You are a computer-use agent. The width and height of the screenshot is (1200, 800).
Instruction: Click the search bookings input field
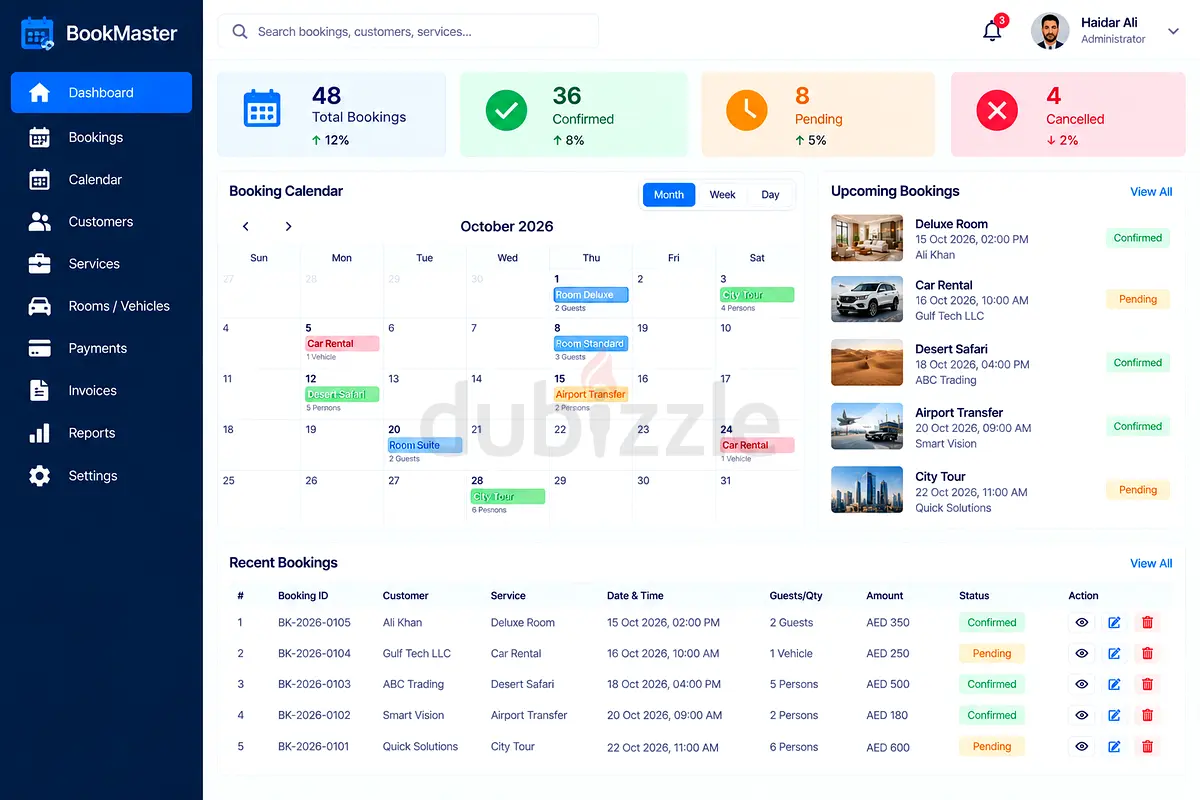408,31
